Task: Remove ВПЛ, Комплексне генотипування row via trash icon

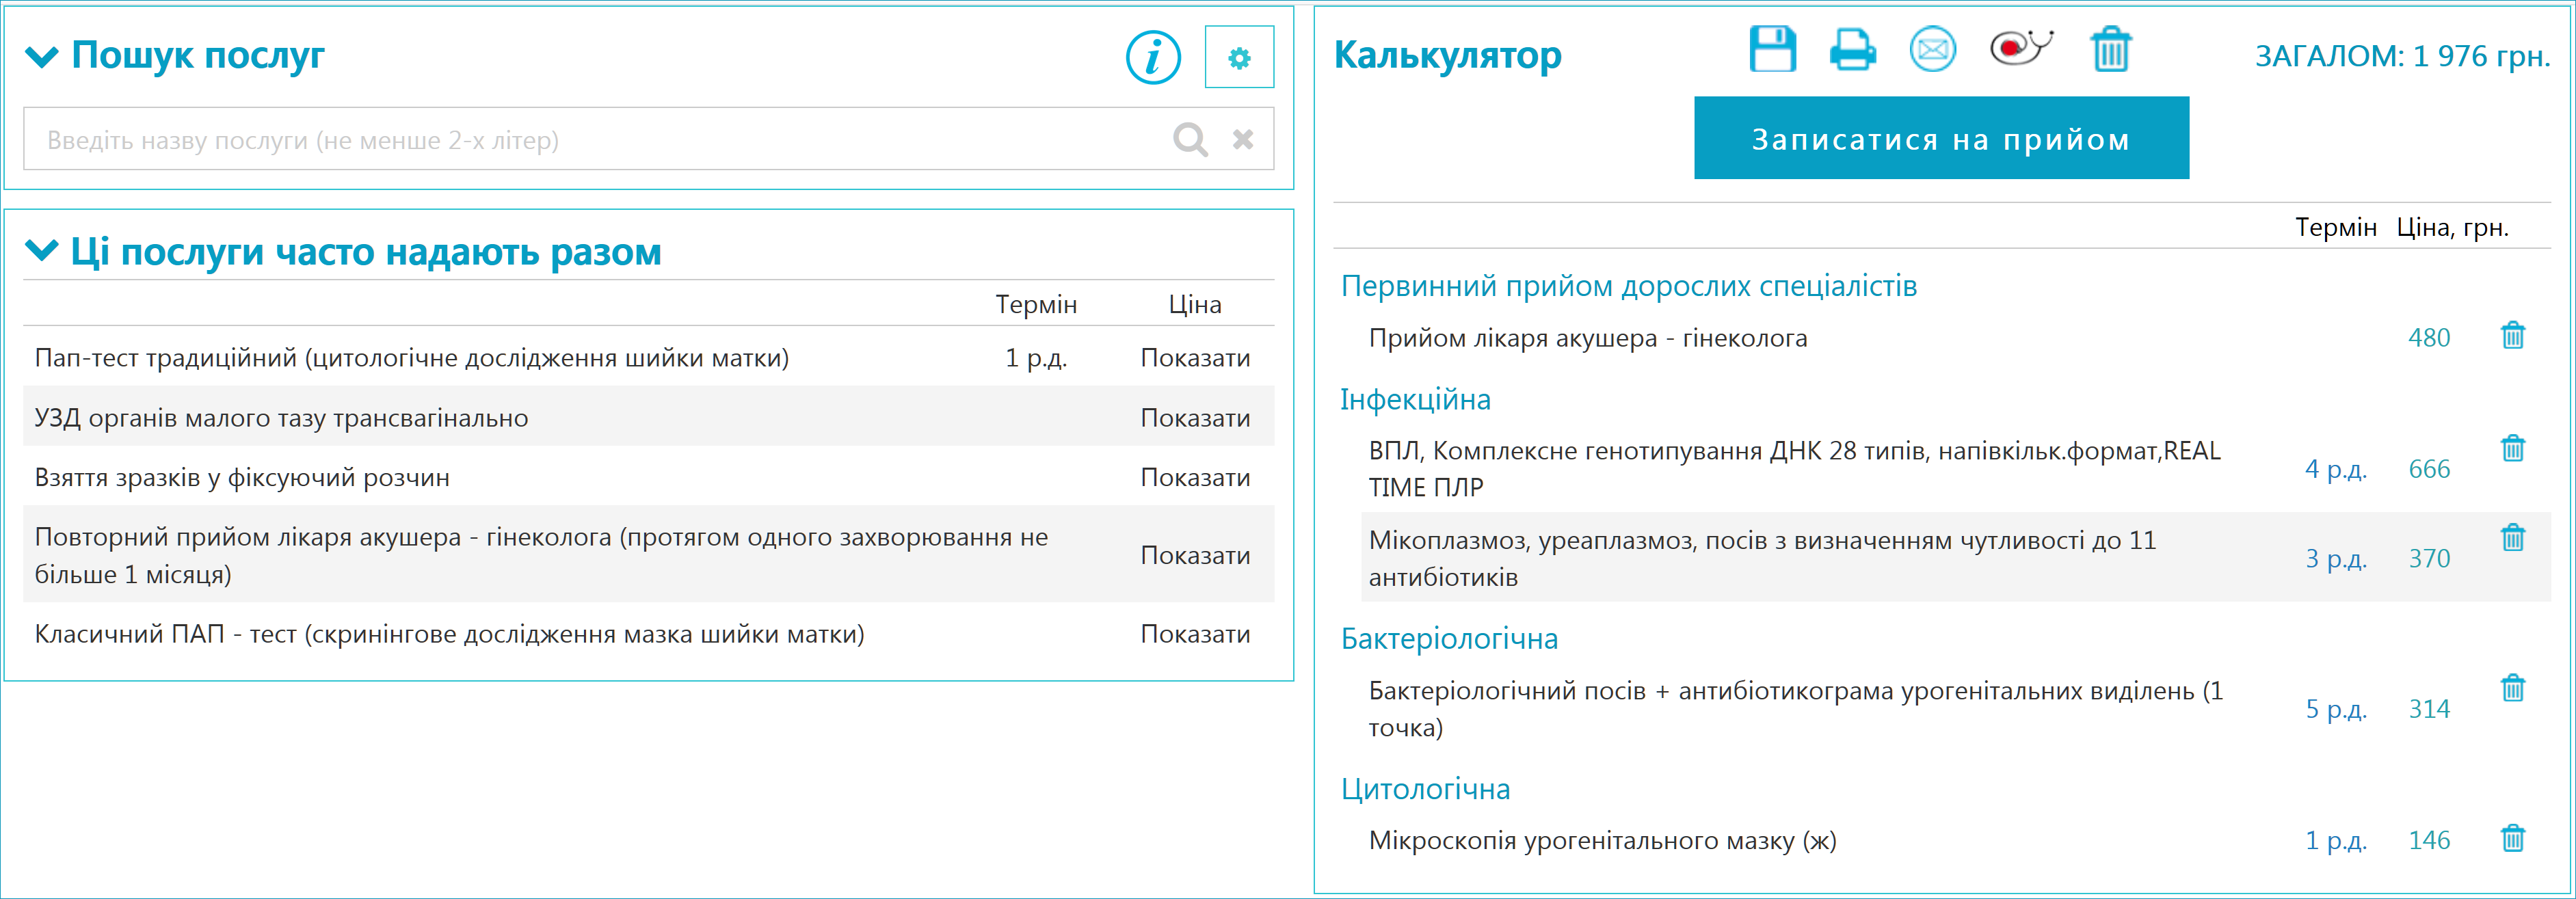Action: point(2513,448)
